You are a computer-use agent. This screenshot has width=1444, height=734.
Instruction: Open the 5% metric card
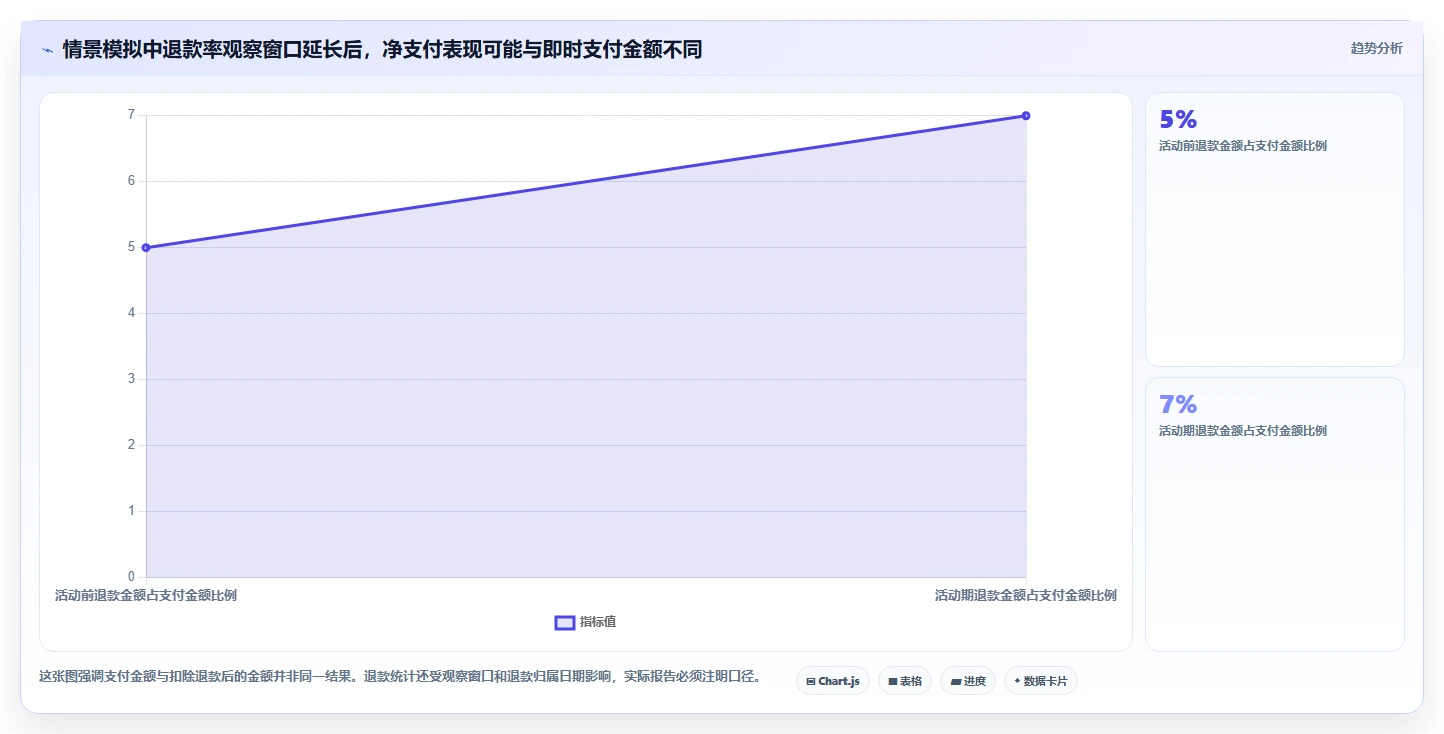point(1274,229)
